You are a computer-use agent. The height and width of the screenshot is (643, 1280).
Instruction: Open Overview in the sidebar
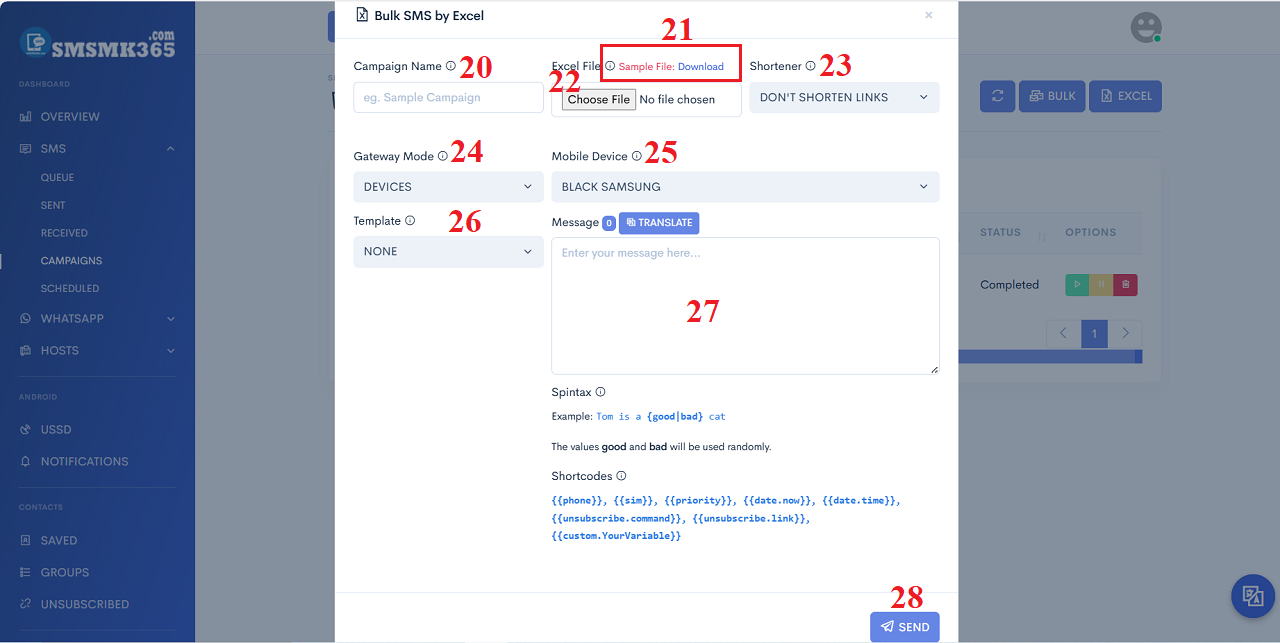(70, 117)
